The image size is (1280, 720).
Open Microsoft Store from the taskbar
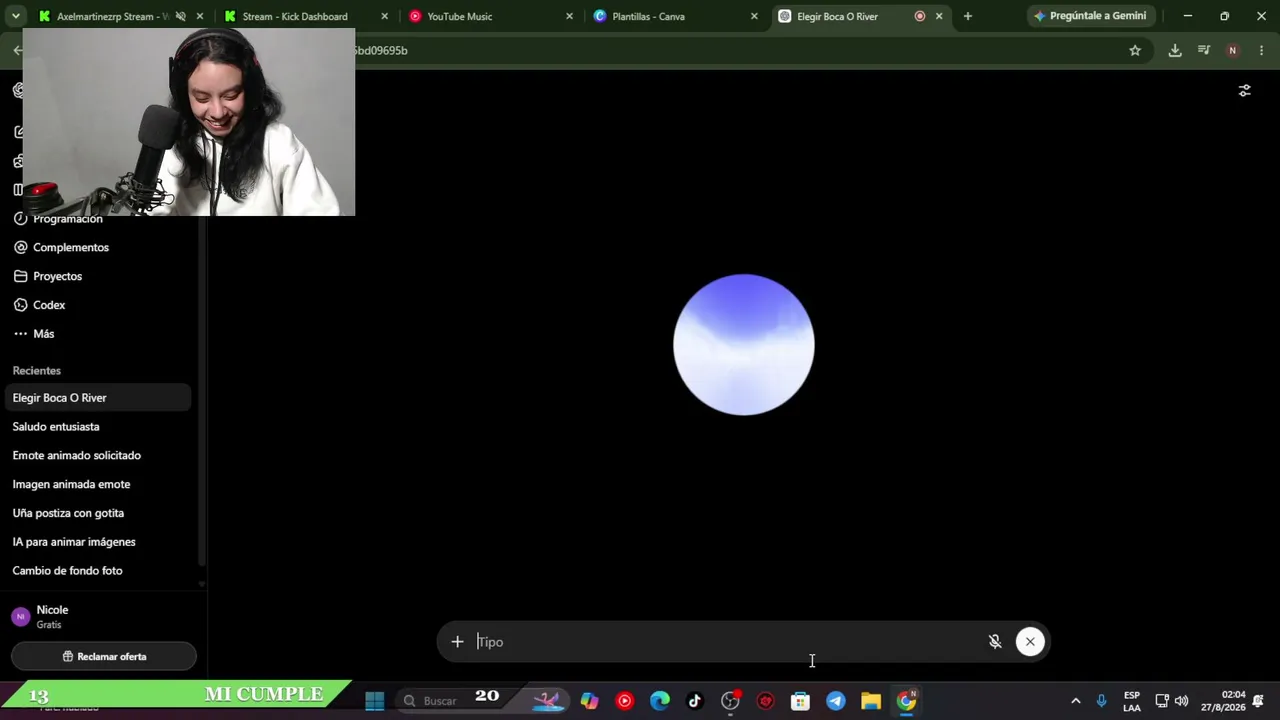[x=800, y=701]
